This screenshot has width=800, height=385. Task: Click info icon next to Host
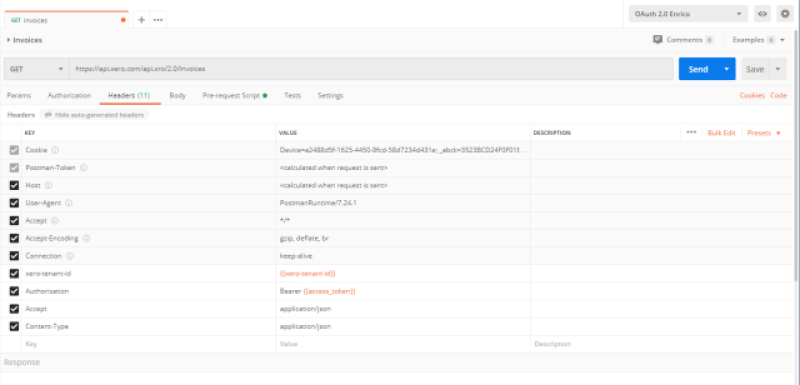[x=48, y=185]
